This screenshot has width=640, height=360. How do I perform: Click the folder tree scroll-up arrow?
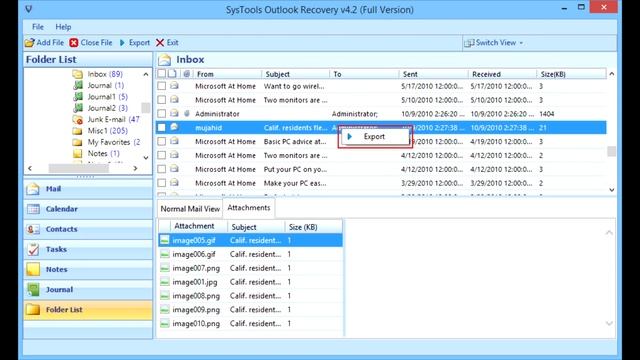pyautogui.click(x=146, y=74)
